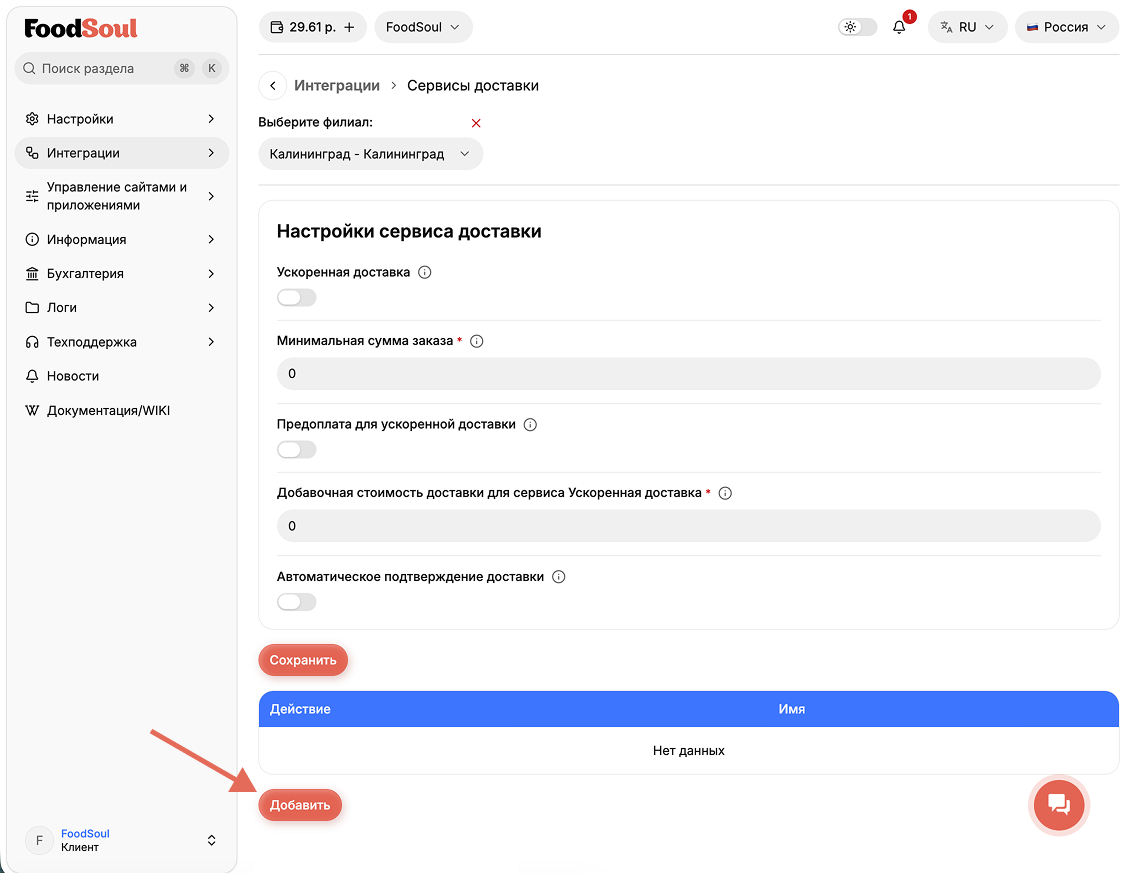Click the Настройки сервиса доставки heading
The image size is (1129, 873).
pyautogui.click(x=409, y=231)
